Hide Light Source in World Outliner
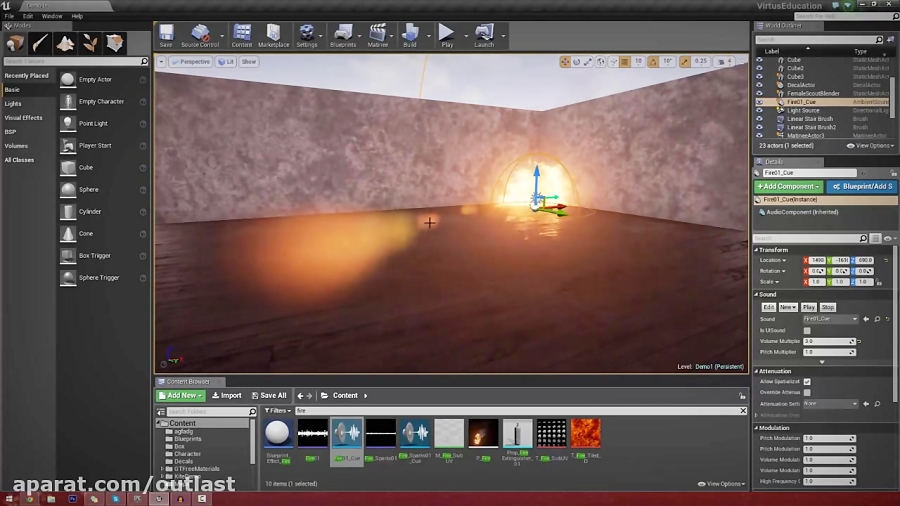This screenshot has height=506, width=900. 759,110
